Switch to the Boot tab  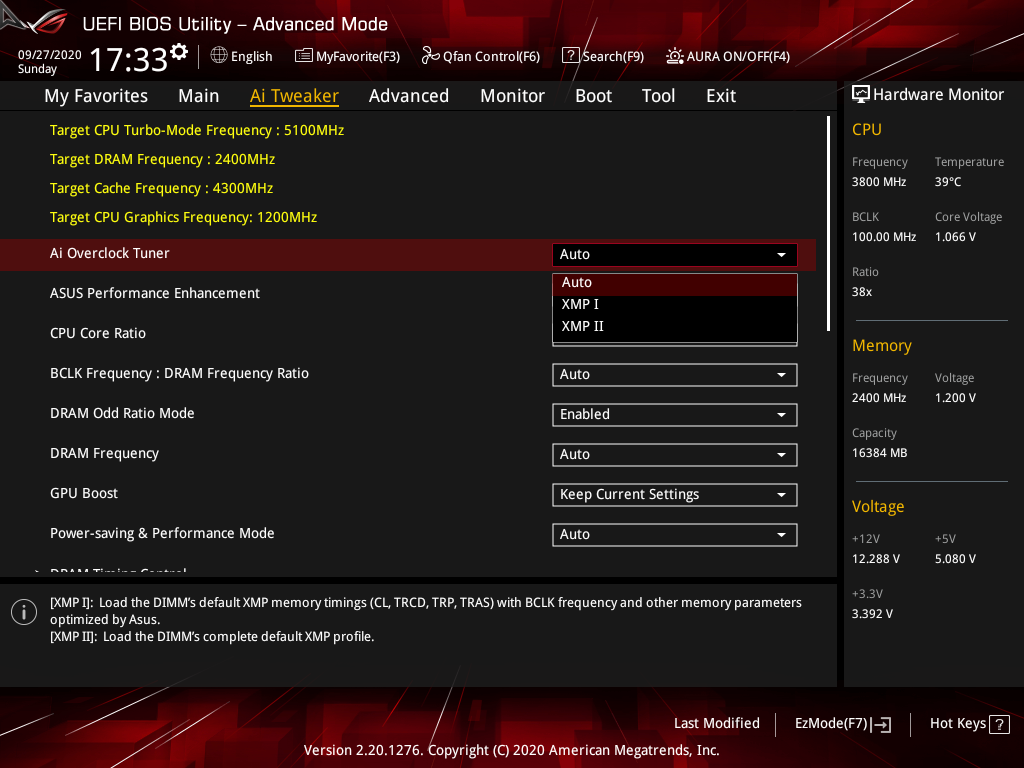point(593,96)
